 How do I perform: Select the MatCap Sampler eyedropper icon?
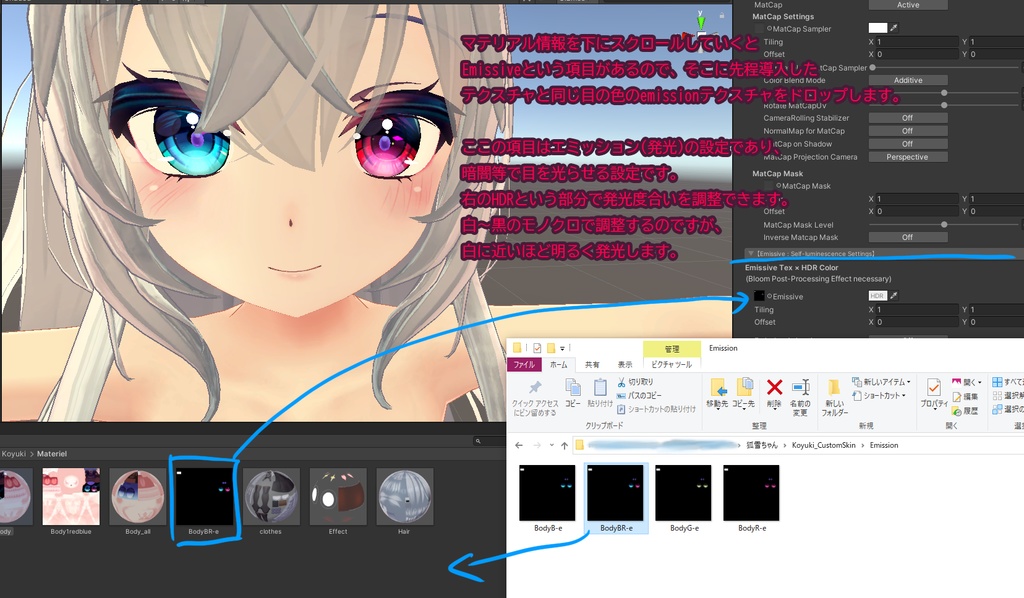(x=893, y=29)
